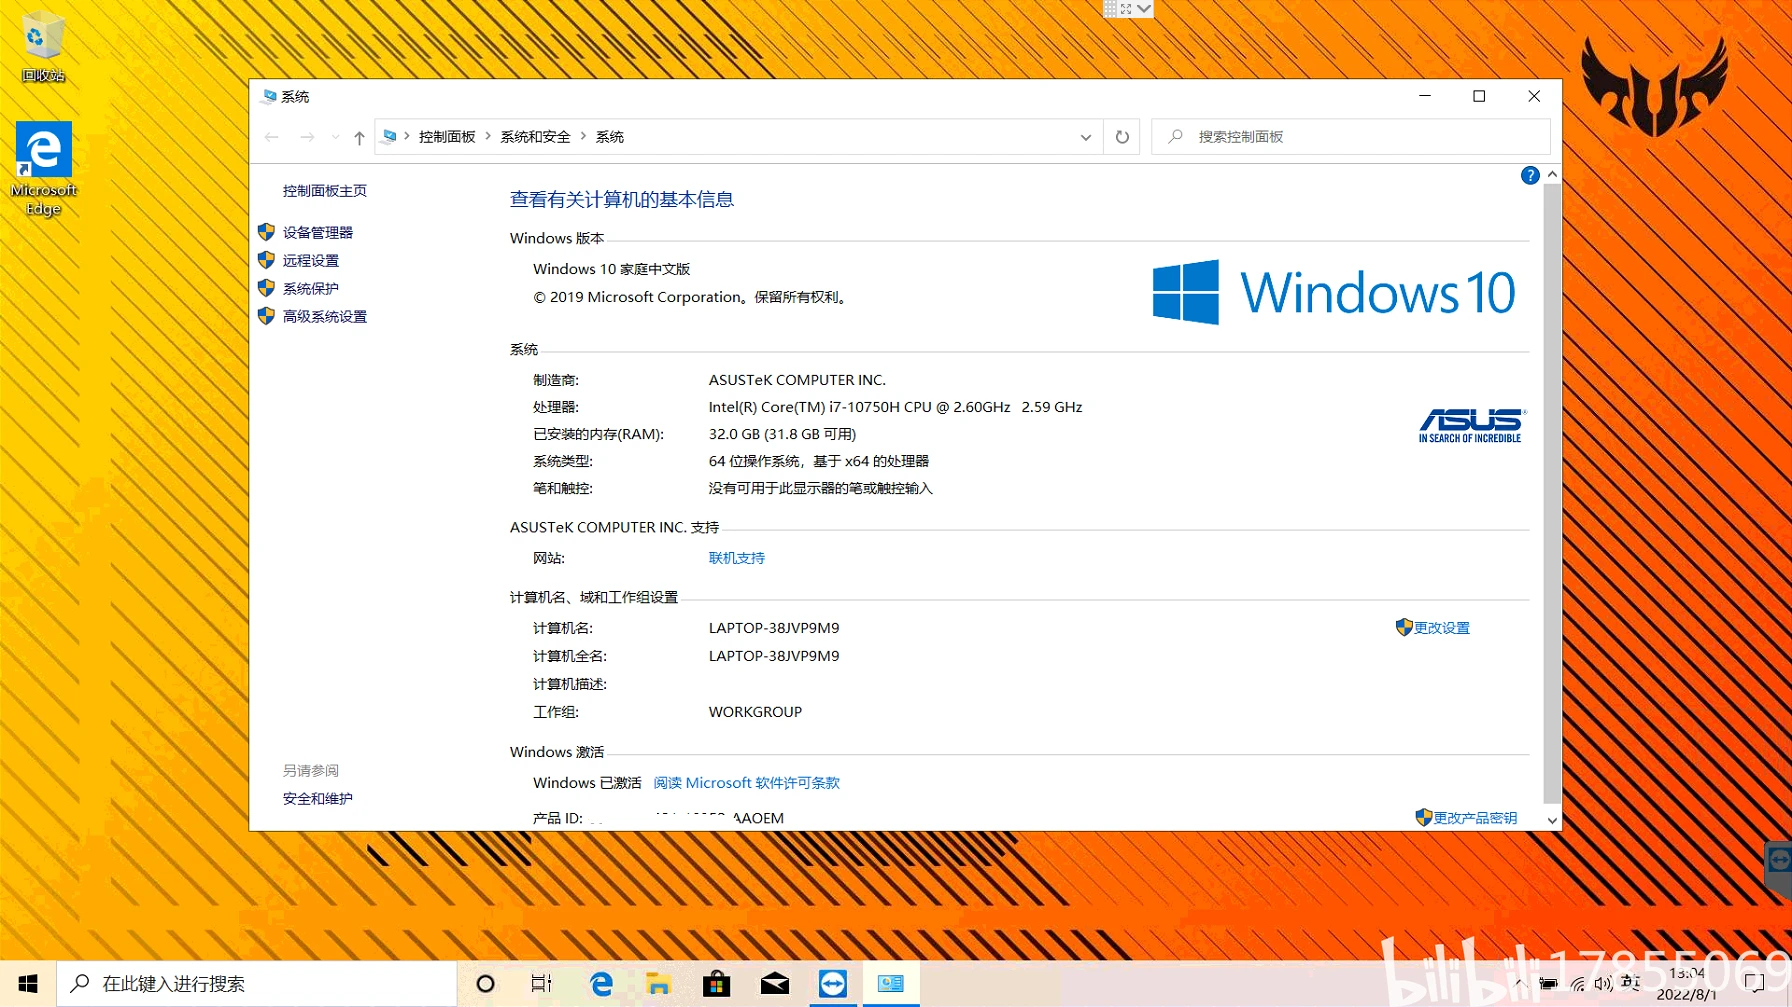1792x1007 pixels.
Task: Click 更改产品密钥 link
Action: [1475, 818]
